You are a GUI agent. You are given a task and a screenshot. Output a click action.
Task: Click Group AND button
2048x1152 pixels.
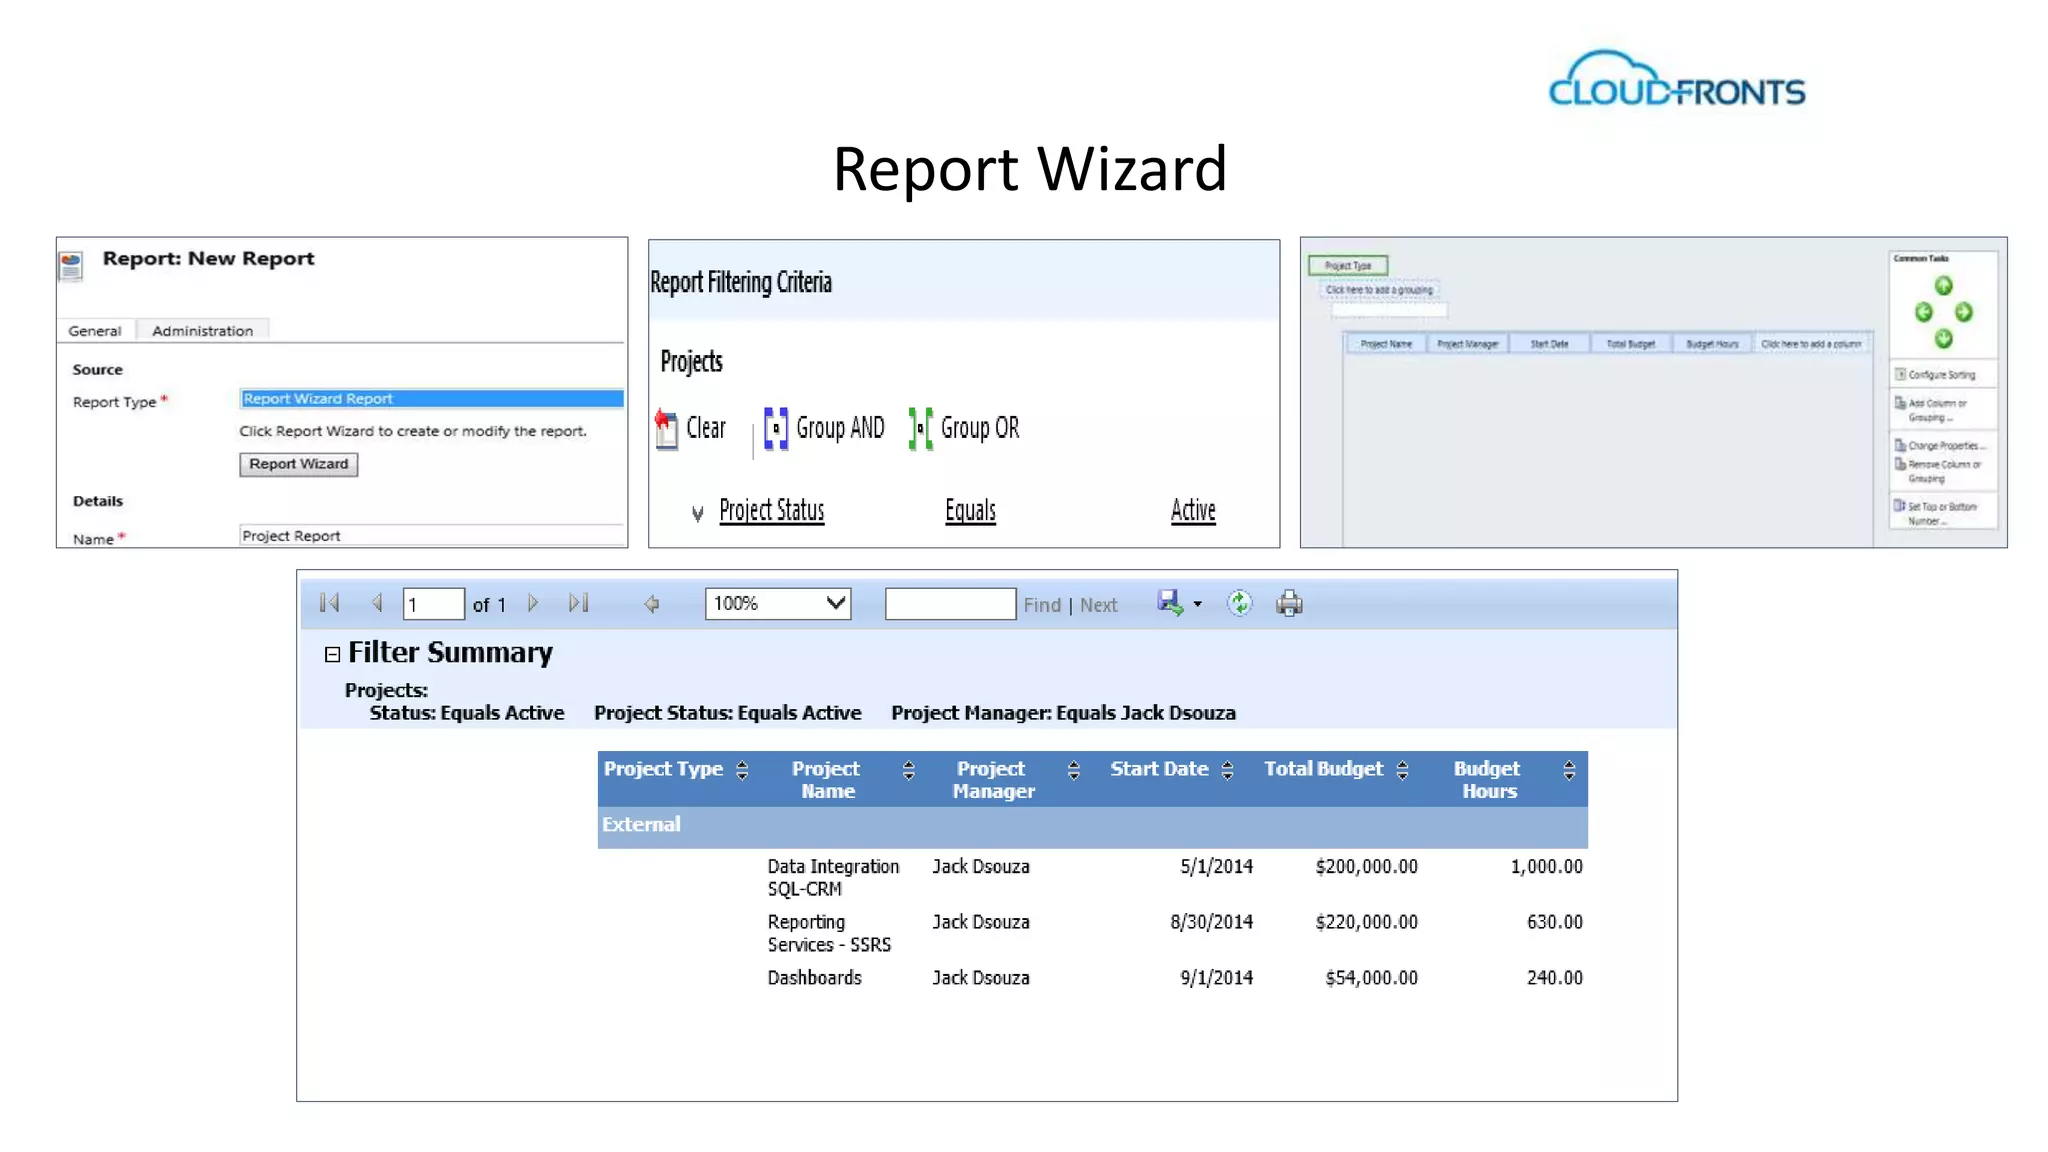pyautogui.click(x=824, y=428)
